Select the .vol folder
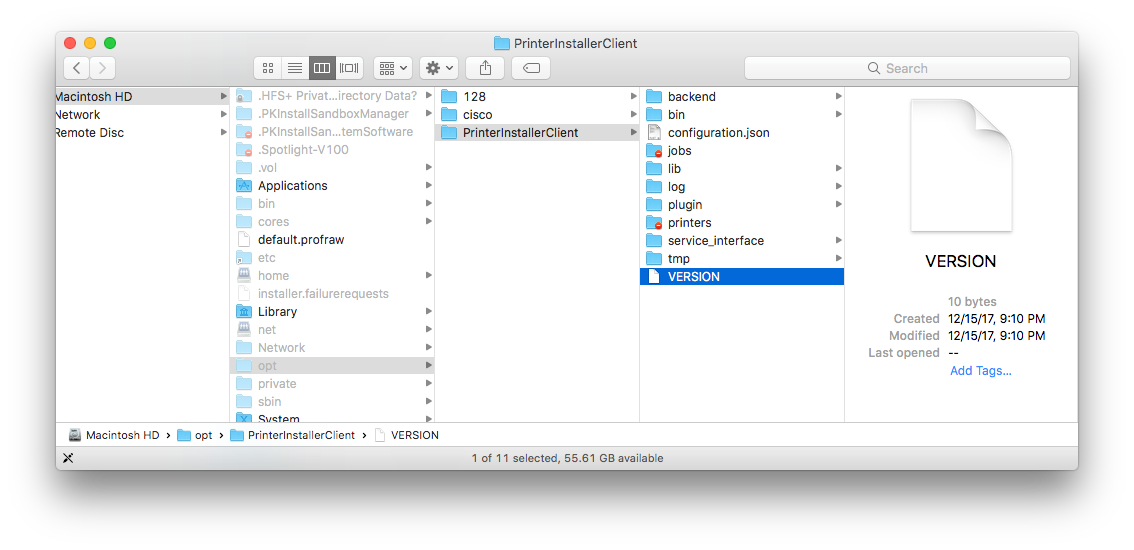 (332, 167)
